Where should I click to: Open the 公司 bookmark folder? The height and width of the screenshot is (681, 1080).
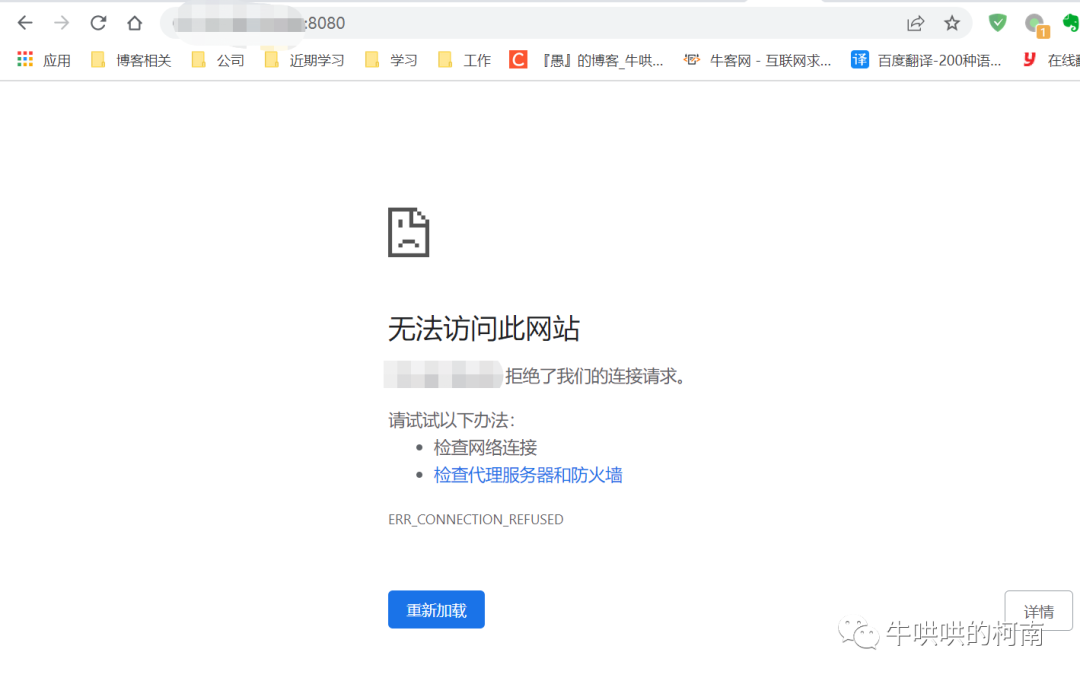[218, 60]
